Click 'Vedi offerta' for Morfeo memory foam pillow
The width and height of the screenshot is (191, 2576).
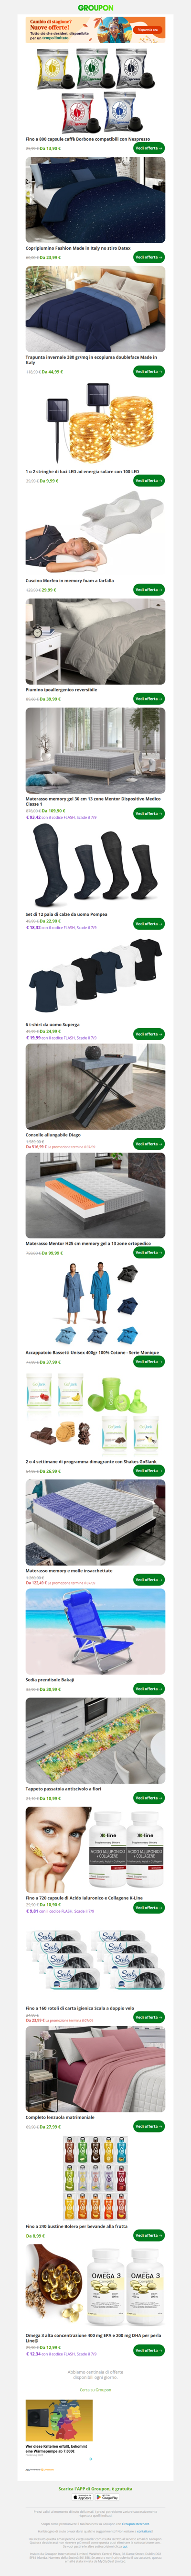pyautogui.click(x=149, y=589)
